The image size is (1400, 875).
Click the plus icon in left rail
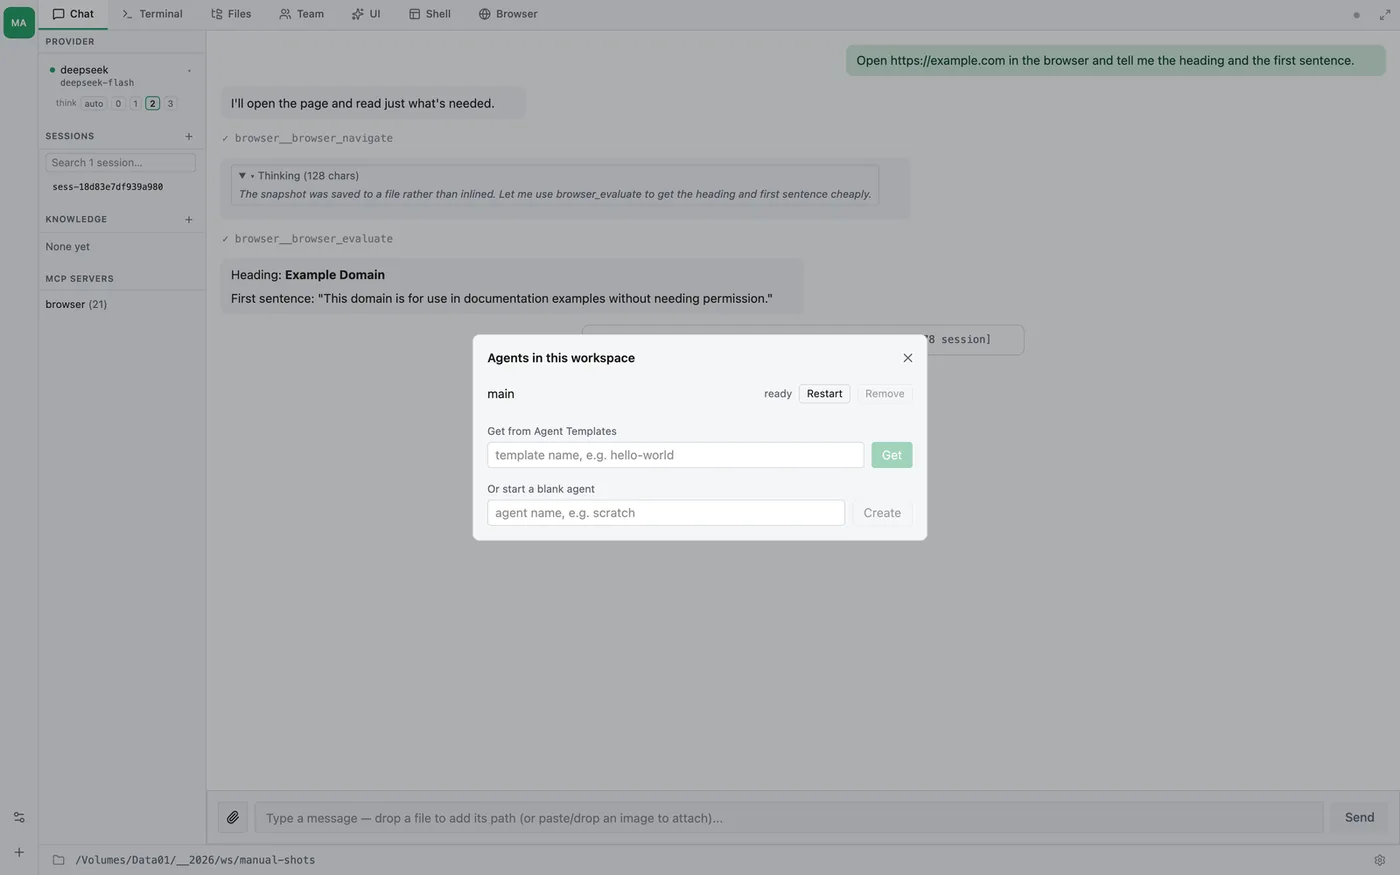(x=19, y=852)
